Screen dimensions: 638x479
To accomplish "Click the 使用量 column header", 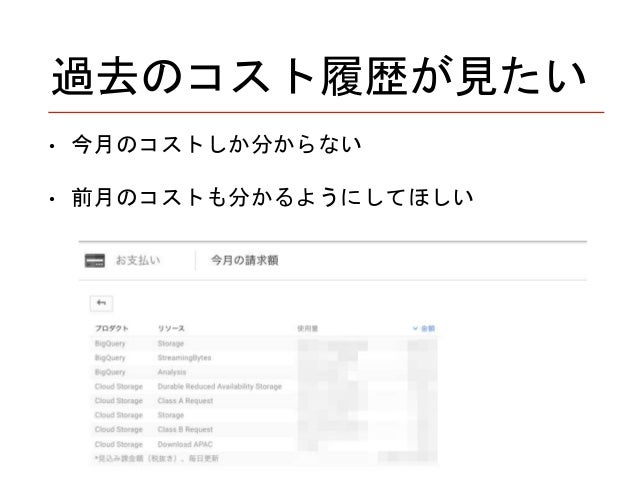I will tap(308, 328).
